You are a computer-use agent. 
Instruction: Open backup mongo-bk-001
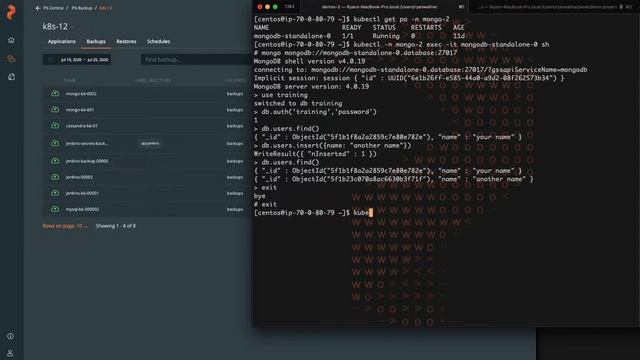coord(80,110)
